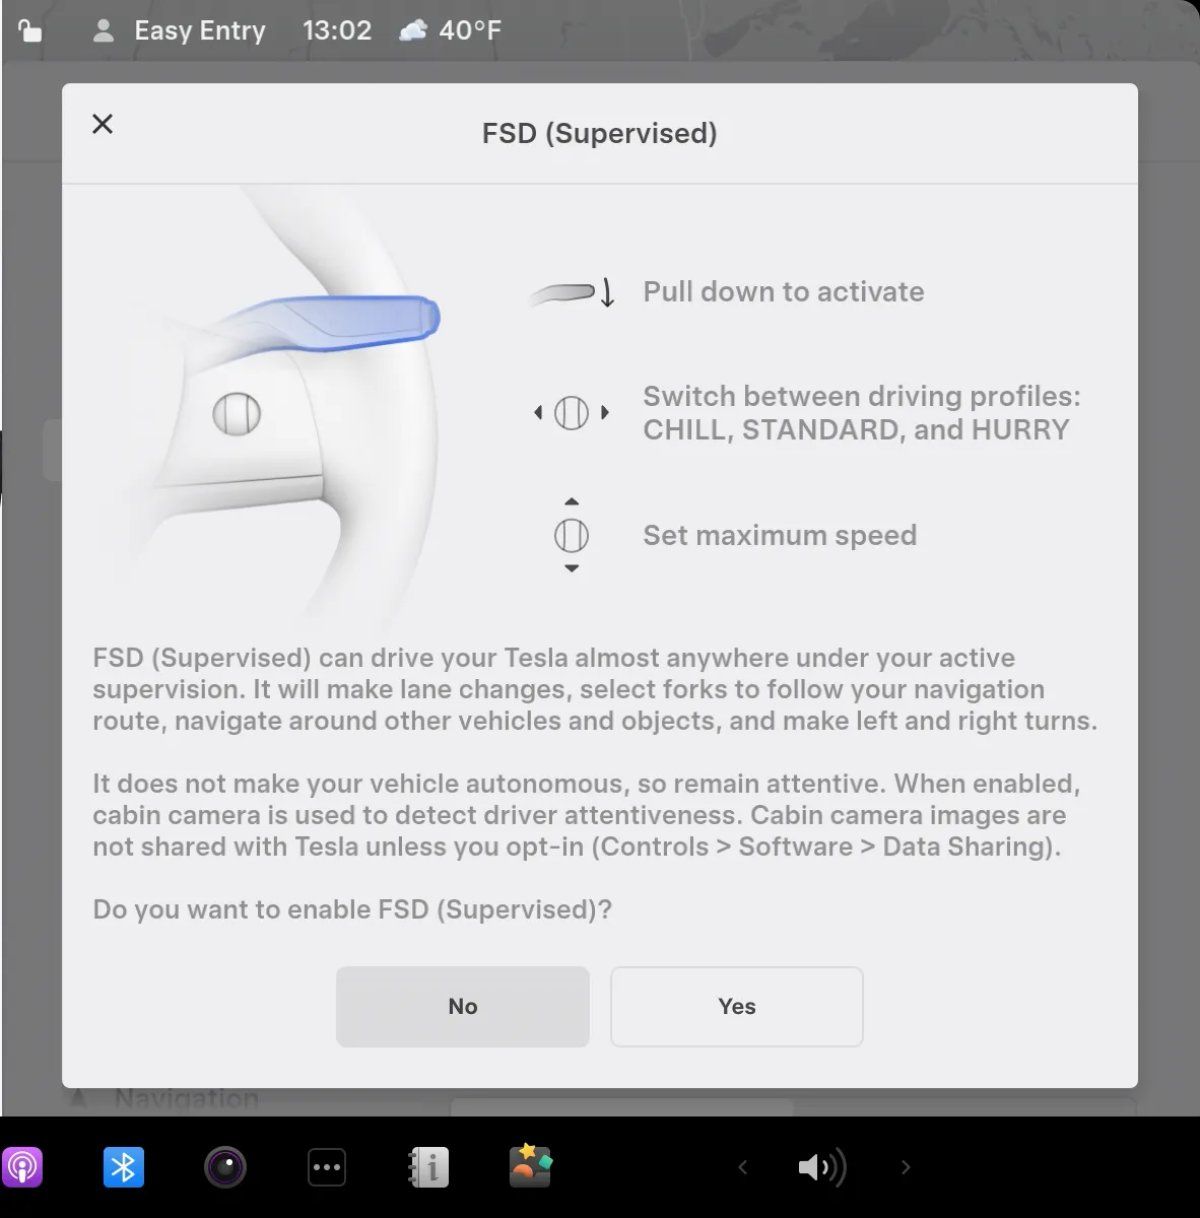Tap the Easy Entry profile name
The image size is (1200, 1218).
[200, 31]
